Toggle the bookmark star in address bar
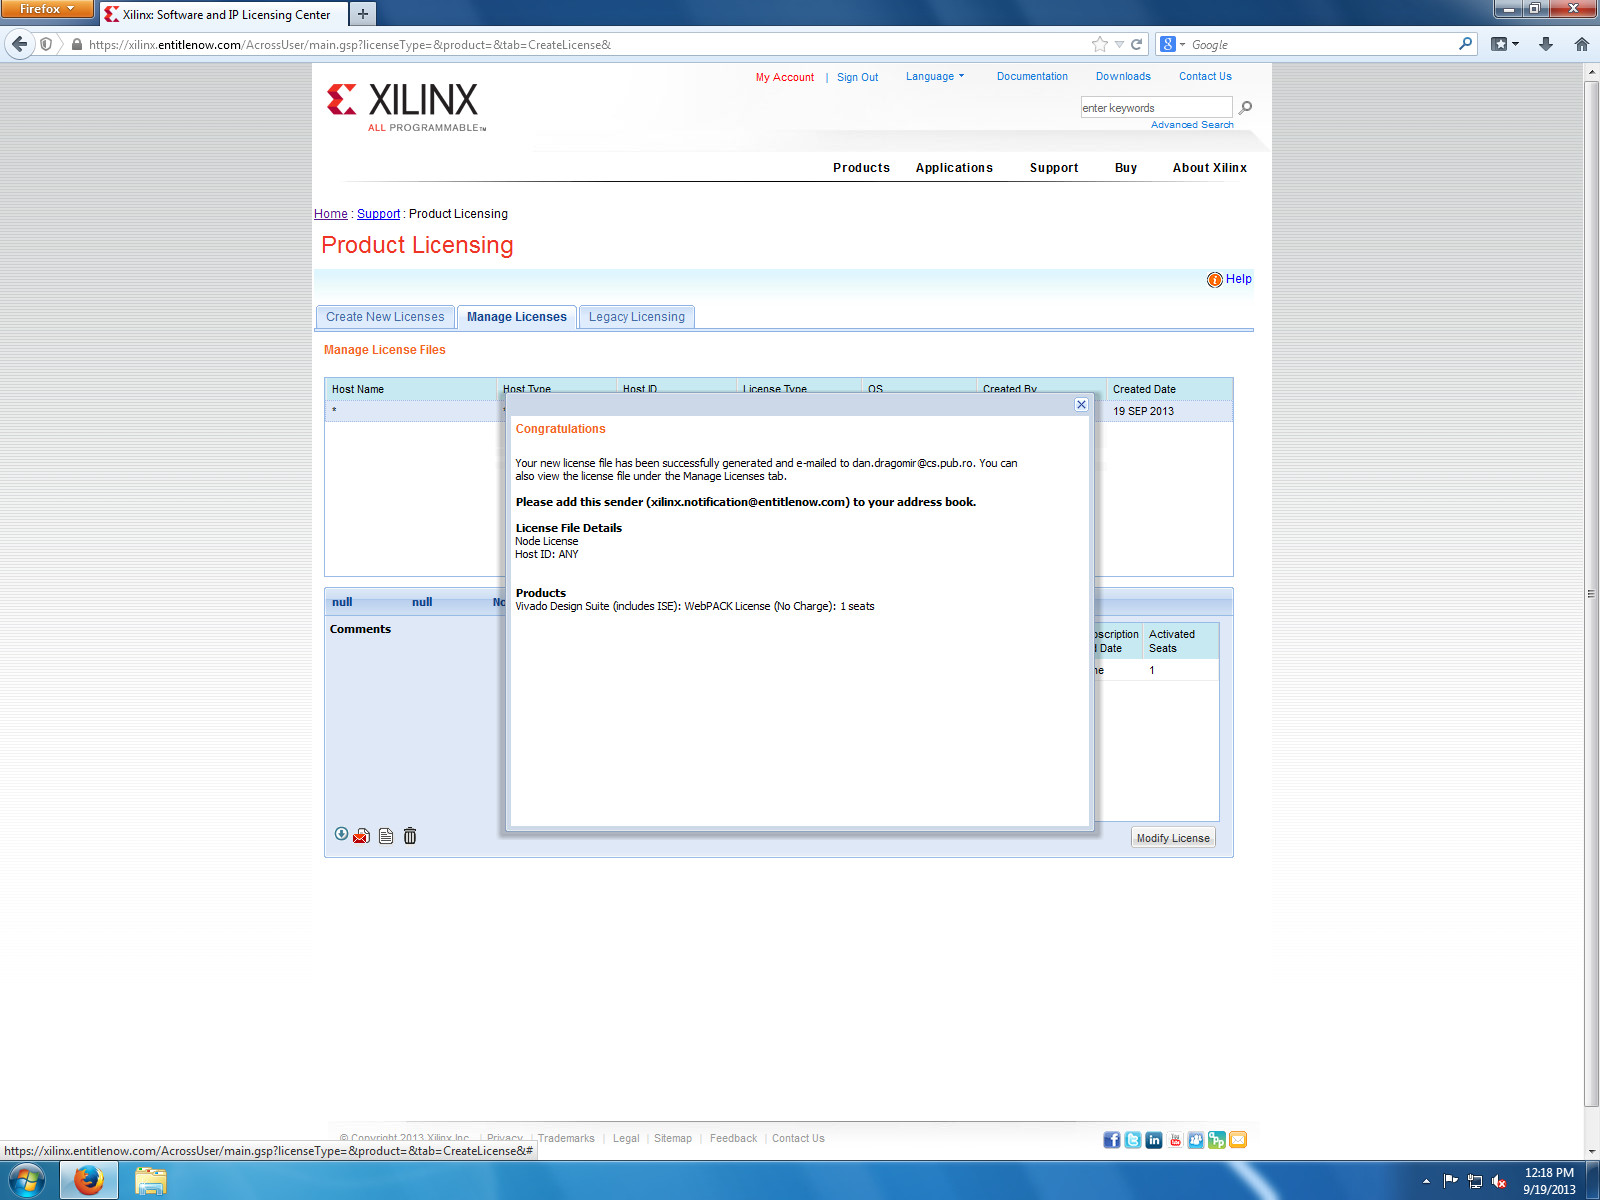Screen dimensions: 1600x1200 pos(1098,44)
